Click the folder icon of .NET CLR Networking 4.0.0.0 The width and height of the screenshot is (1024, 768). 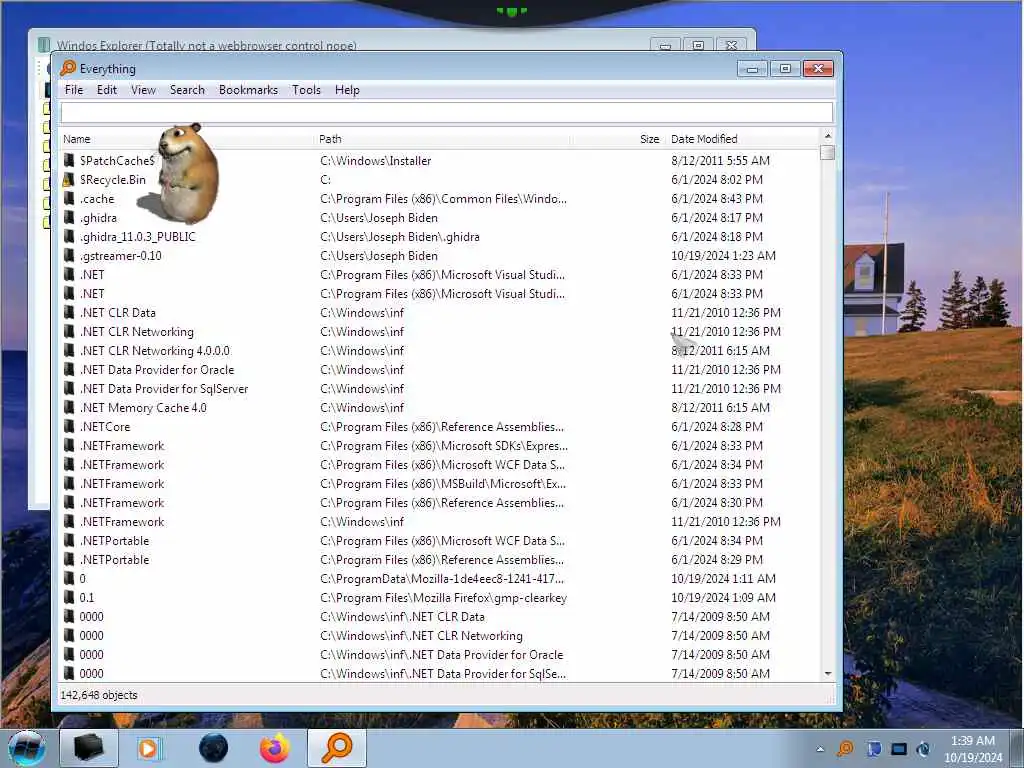(69, 351)
